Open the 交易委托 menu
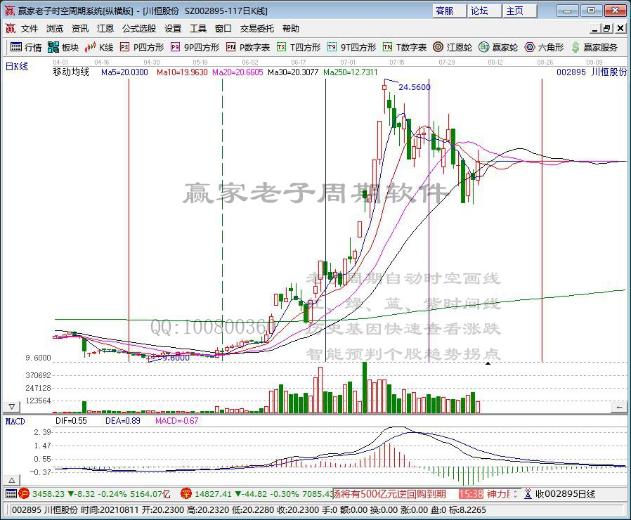Image resolution: width=631 pixels, height=520 pixels. coord(257,28)
